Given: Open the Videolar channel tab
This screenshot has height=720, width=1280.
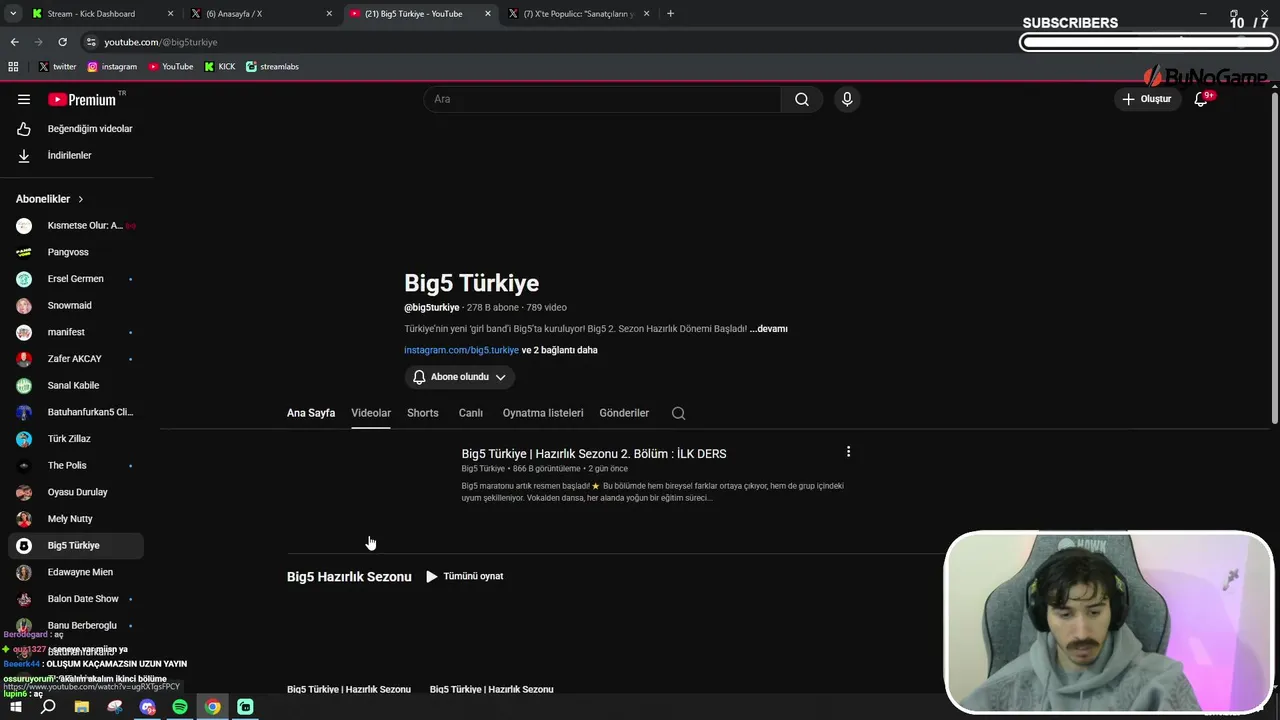Looking at the screenshot, I should click(x=371, y=413).
